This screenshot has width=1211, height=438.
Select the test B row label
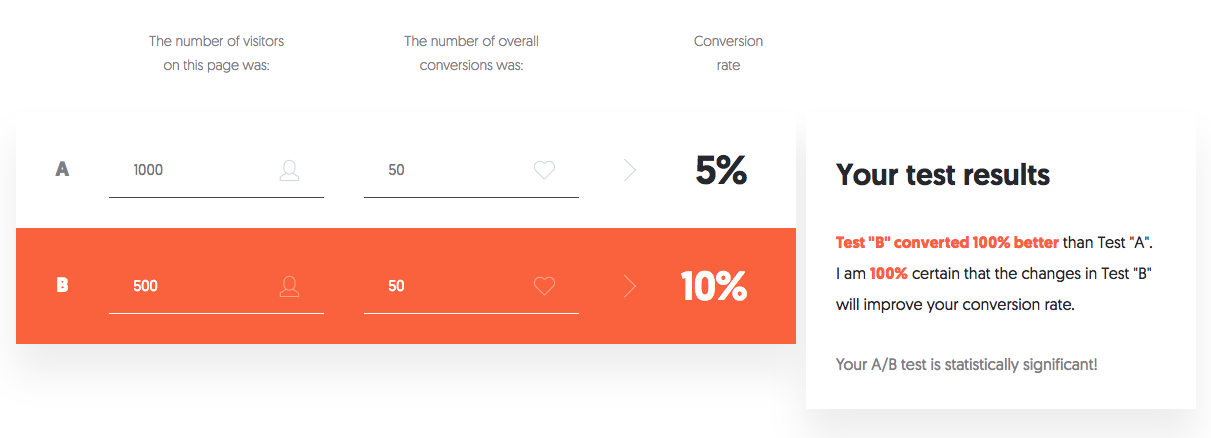point(62,286)
